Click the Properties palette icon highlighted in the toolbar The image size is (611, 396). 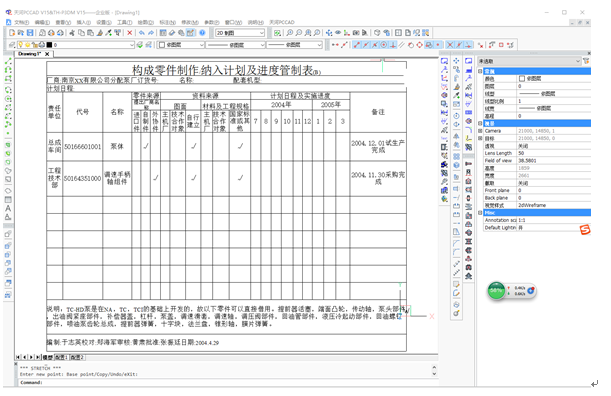pyautogui.click(x=191, y=33)
